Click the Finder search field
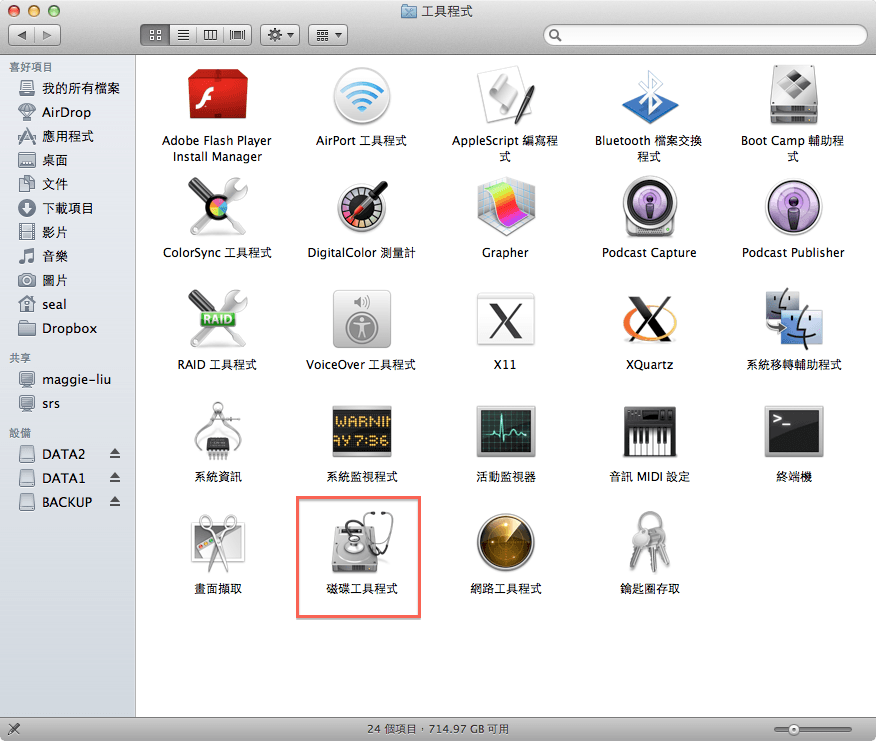Viewport: 876px width, 741px height. [x=705, y=35]
